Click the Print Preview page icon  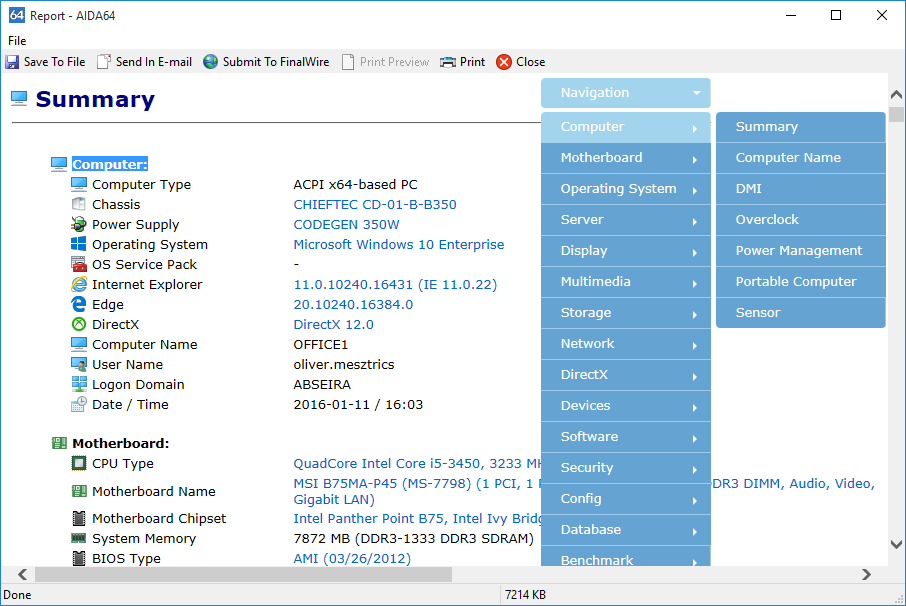(348, 62)
